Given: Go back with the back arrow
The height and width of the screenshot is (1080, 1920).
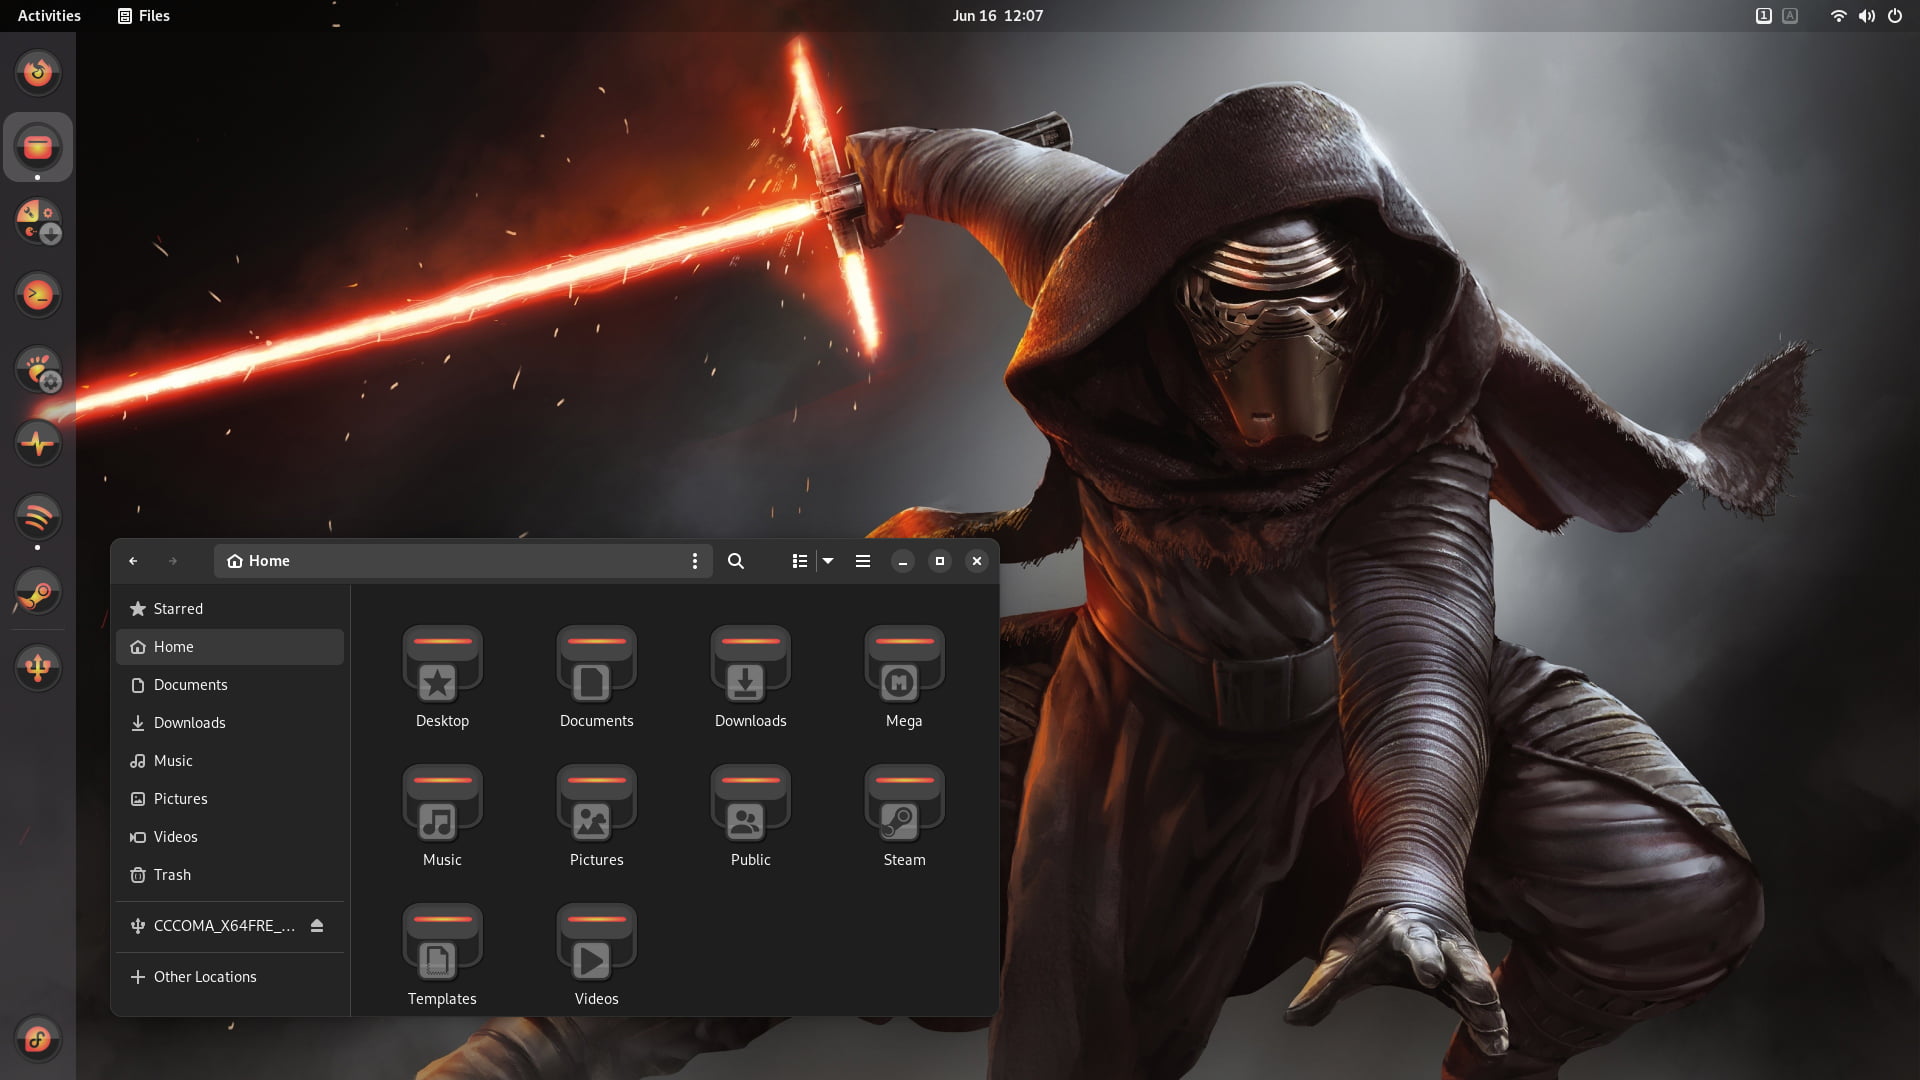Looking at the screenshot, I should point(133,561).
